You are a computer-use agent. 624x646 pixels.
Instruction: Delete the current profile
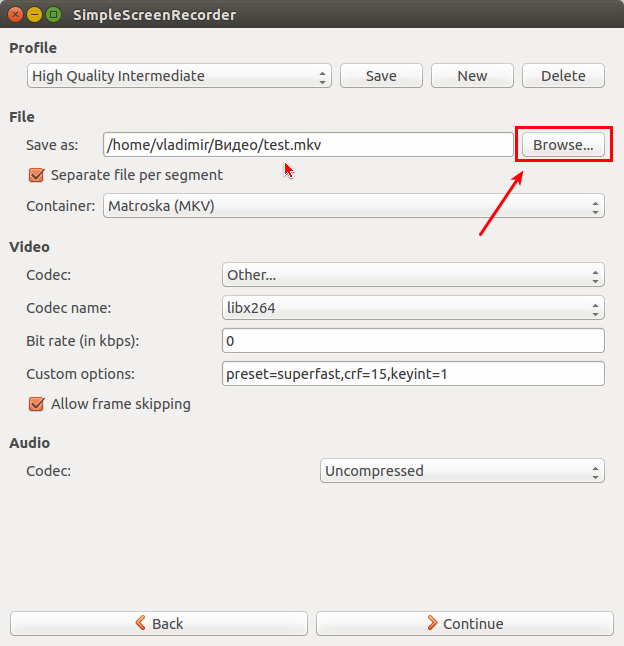(563, 76)
